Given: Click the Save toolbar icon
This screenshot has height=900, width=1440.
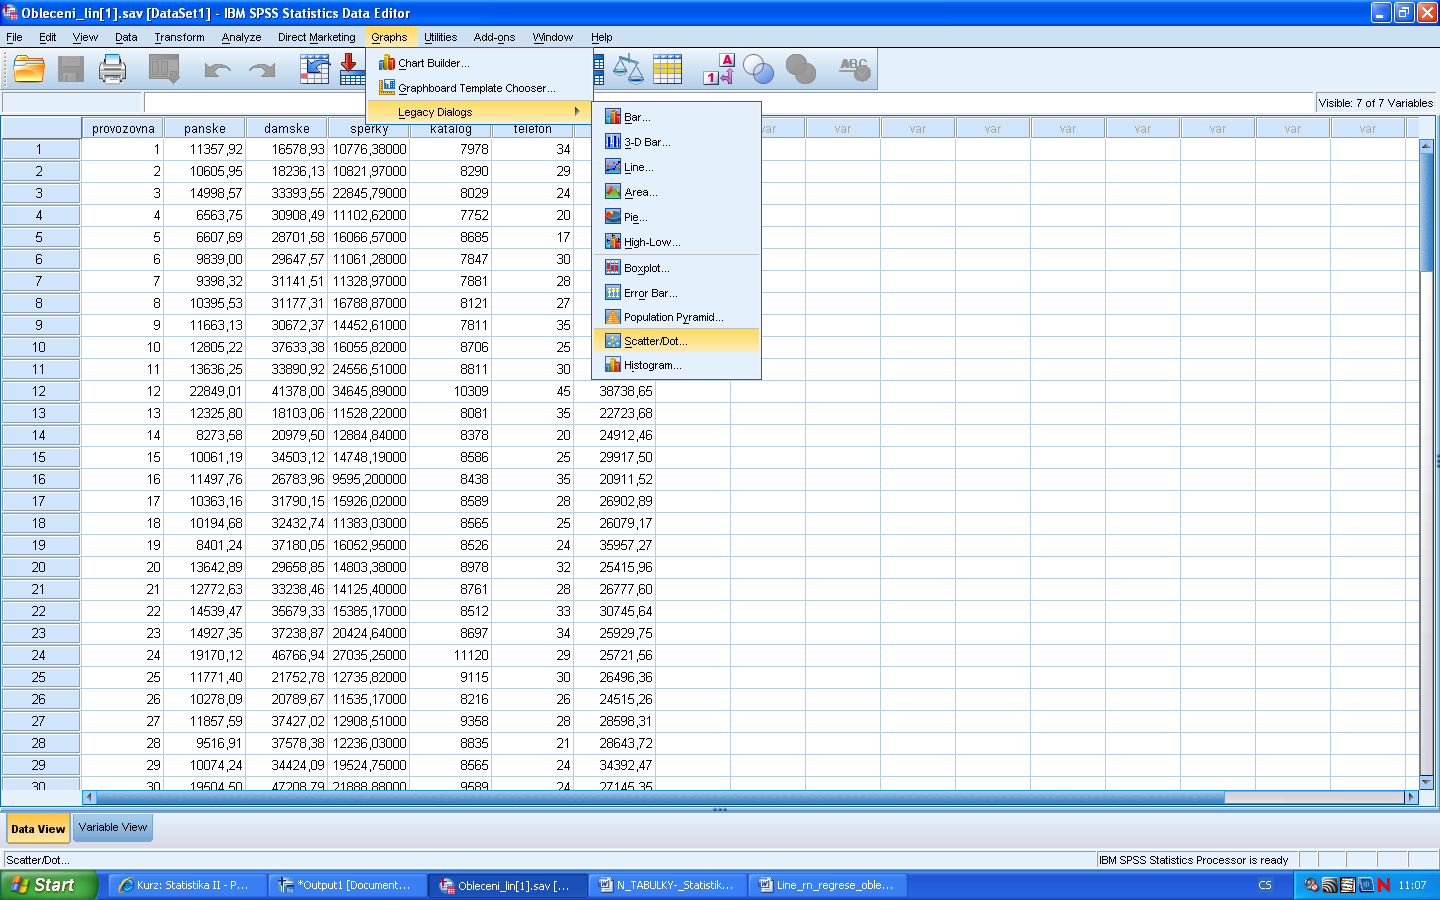Looking at the screenshot, I should click(x=70, y=69).
